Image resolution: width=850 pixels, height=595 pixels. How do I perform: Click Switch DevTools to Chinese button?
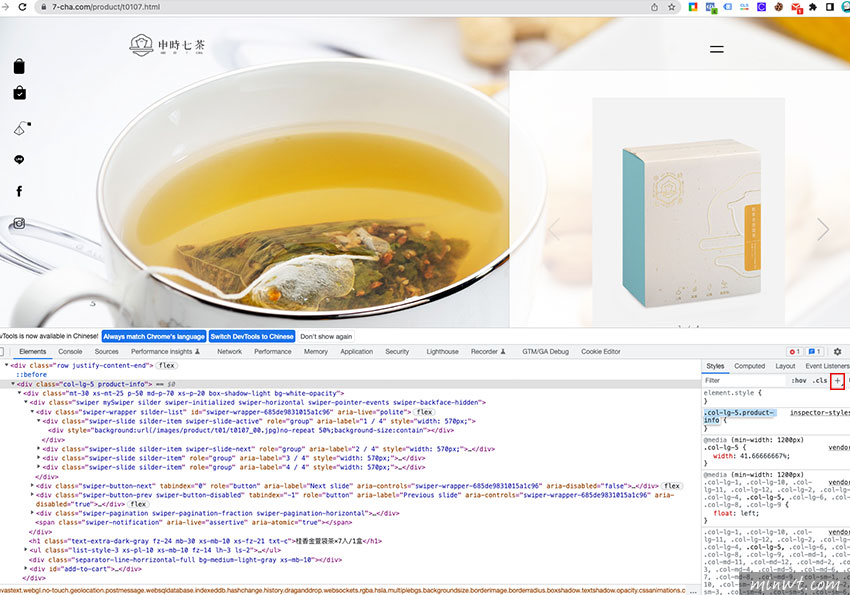click(251, 336)
